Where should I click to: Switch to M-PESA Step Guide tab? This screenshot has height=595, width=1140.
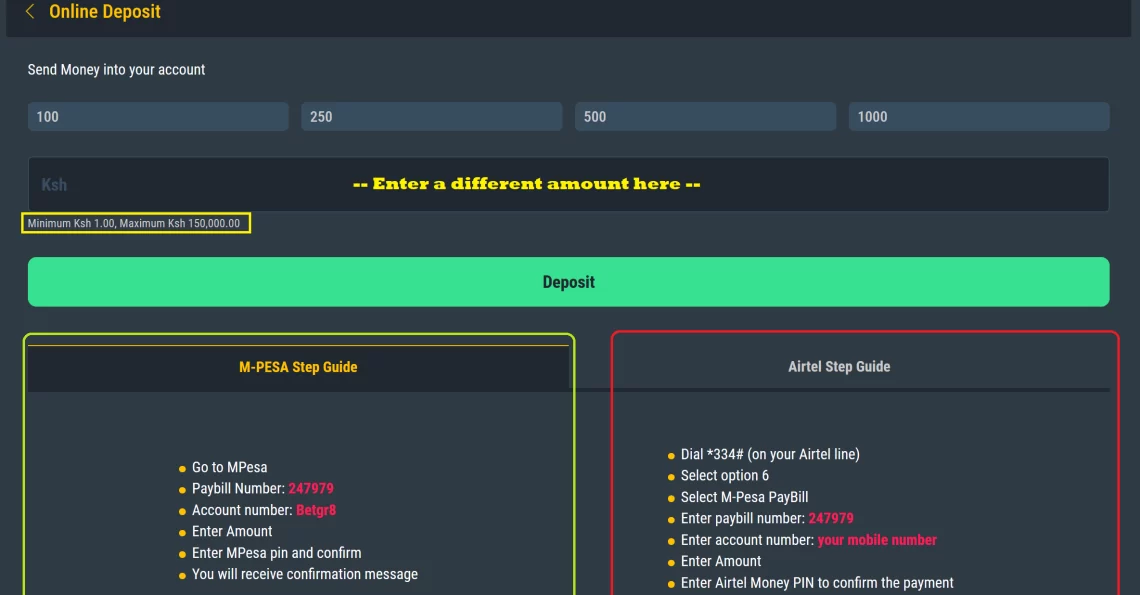pos(298,367)
